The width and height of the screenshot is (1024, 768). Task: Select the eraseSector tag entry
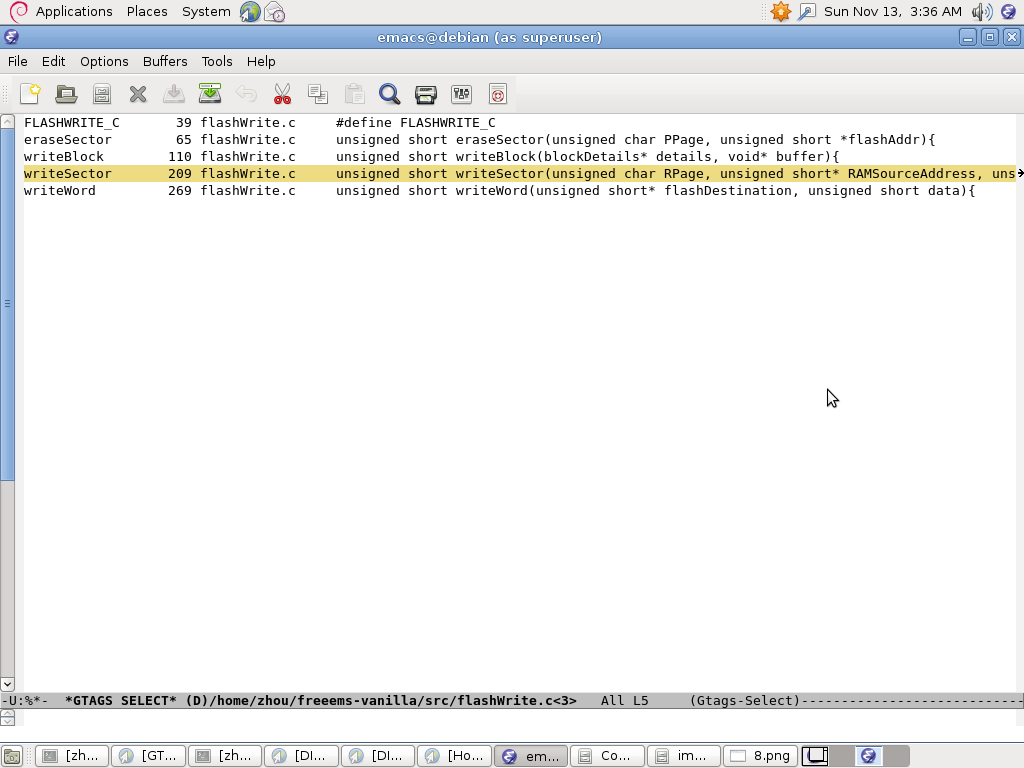[68, 140]
